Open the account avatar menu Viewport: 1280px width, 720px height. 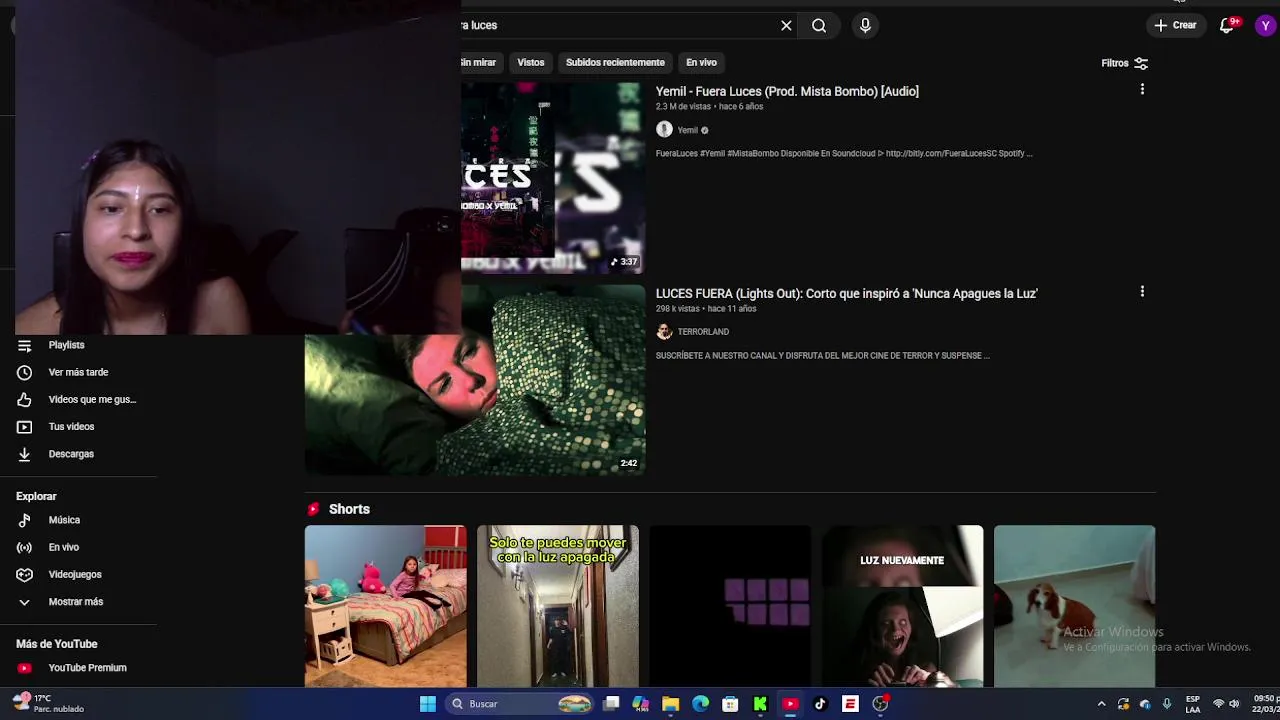[1266, 26]
